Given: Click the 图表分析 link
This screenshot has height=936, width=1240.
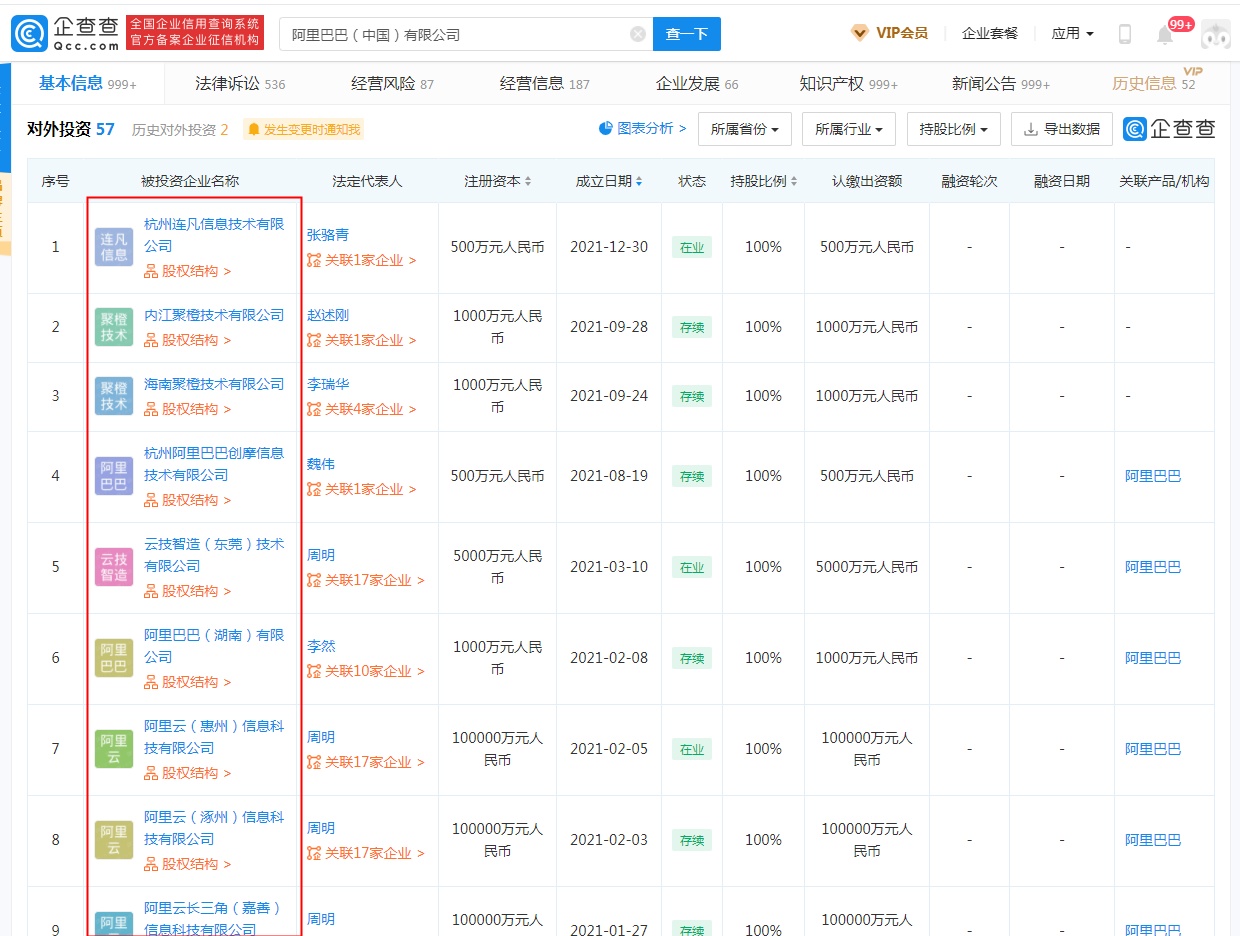Looking at the screenshot, I should 643,128.
